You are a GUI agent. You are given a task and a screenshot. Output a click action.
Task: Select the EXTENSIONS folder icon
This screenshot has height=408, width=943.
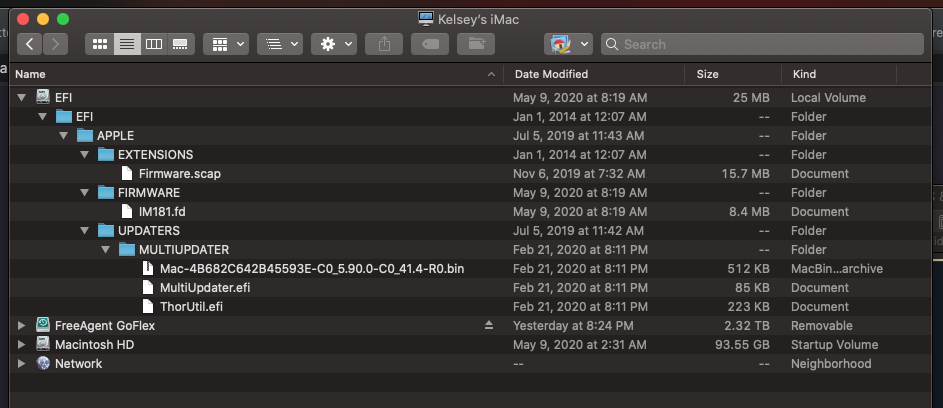[106, 155]
